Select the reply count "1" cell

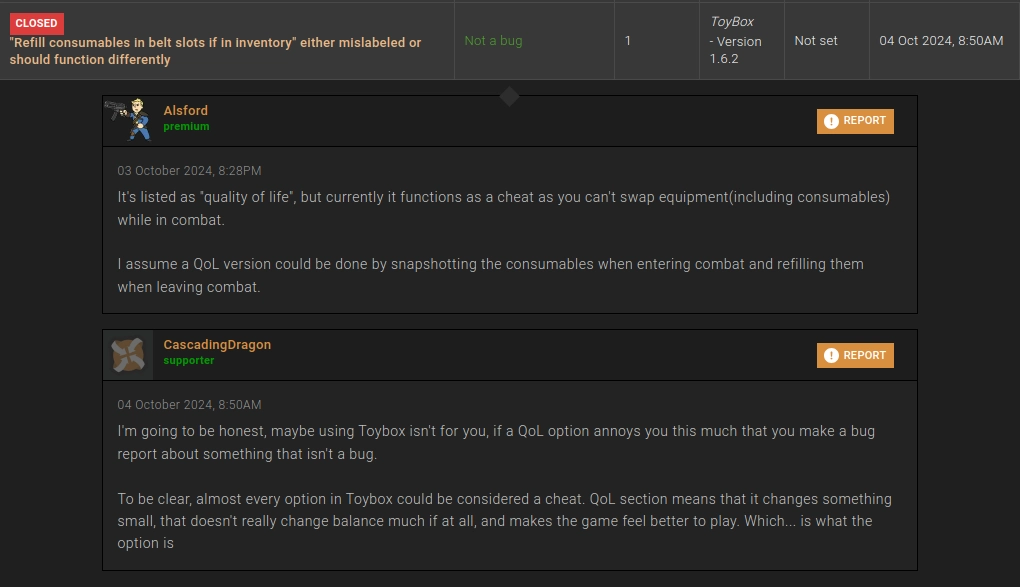(x=657, y=40)
